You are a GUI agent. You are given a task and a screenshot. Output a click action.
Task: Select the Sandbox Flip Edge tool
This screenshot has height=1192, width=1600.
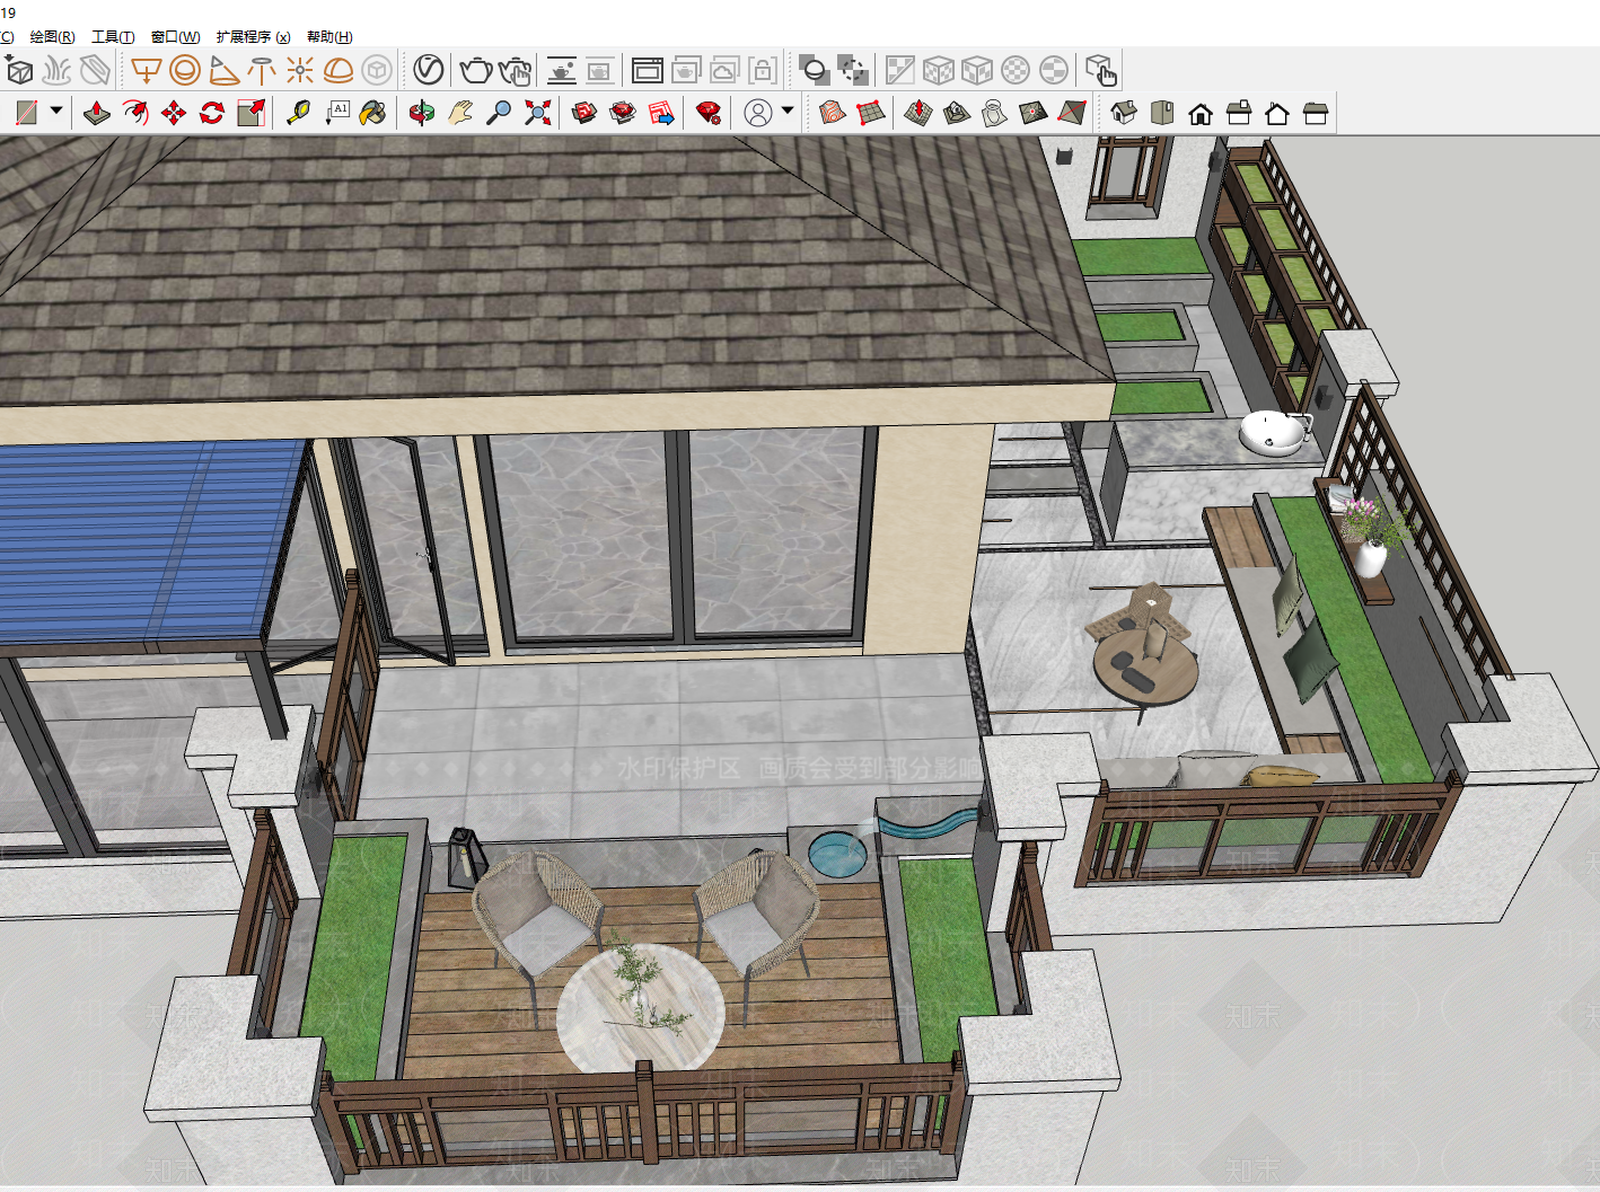[x=1072, y=113]
